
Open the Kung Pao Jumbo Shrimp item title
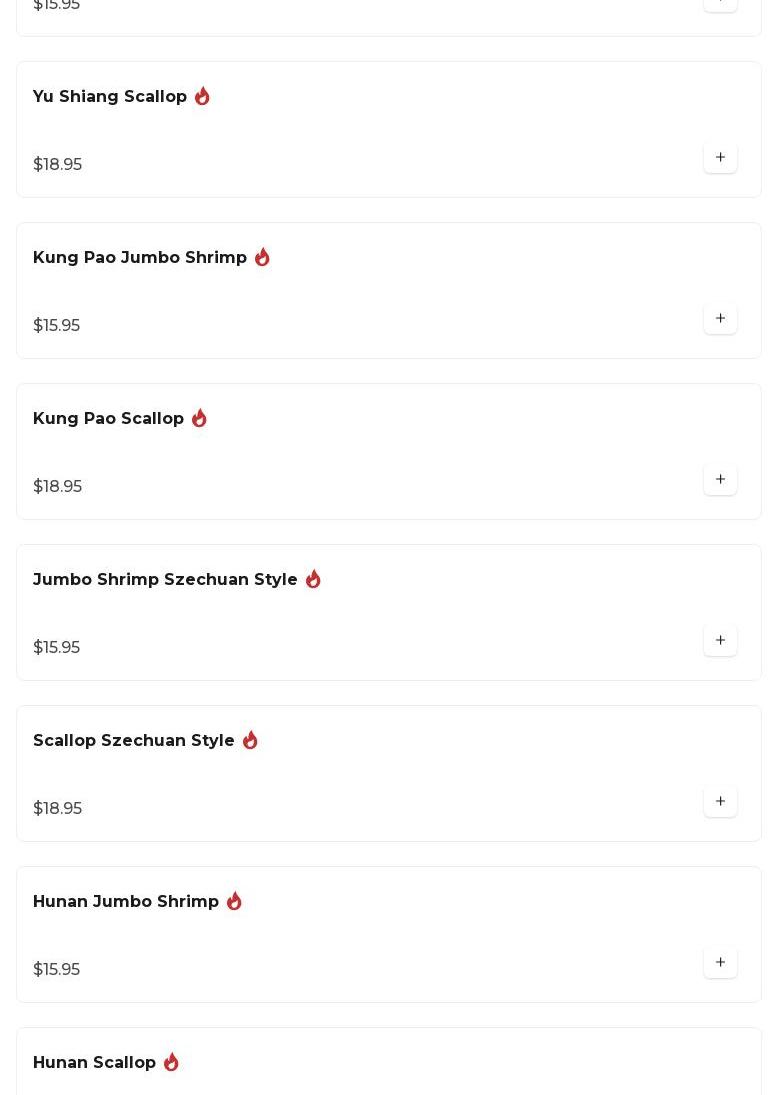point(140,258)
